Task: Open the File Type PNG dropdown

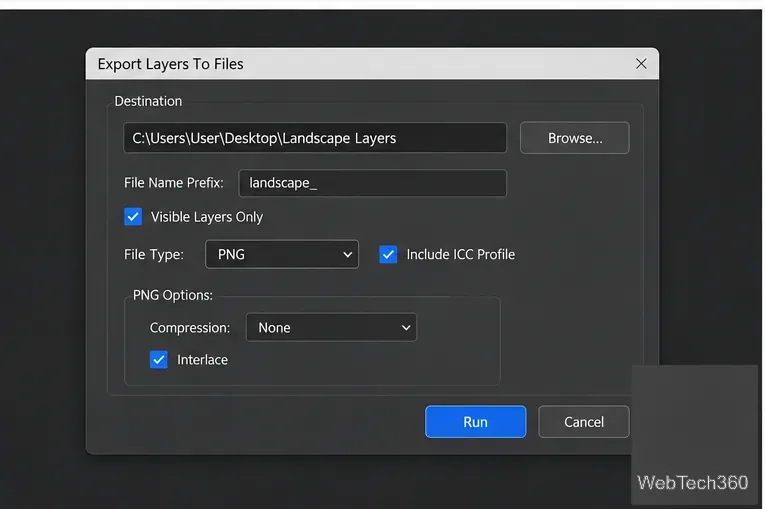Action: tap(282, 254)
